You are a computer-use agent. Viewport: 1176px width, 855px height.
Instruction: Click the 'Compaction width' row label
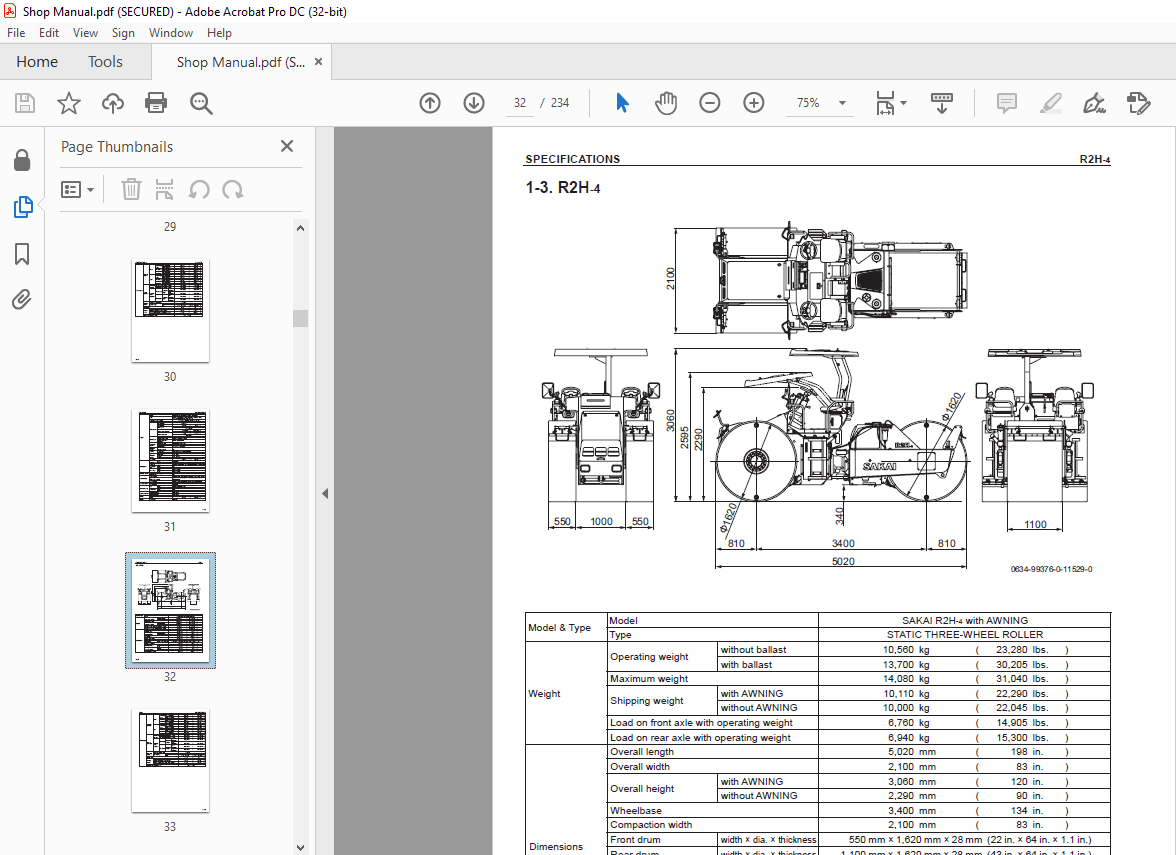coord(651,825)
